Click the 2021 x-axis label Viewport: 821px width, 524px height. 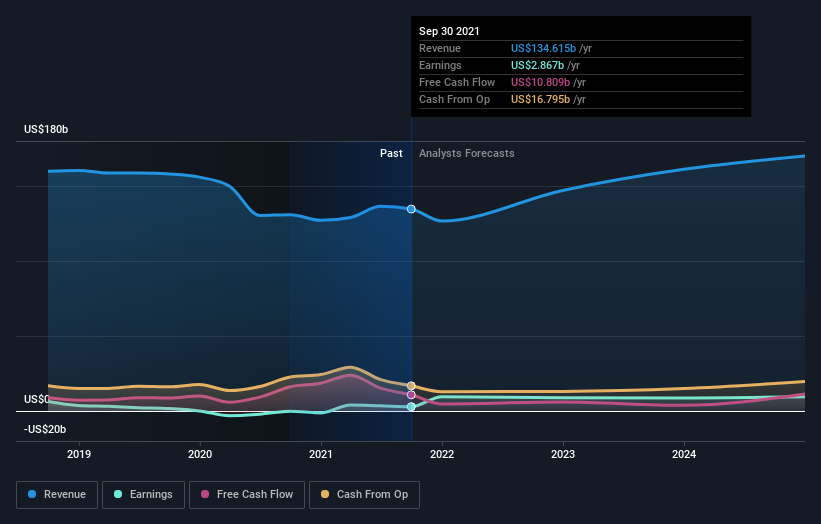click(321, 454)
